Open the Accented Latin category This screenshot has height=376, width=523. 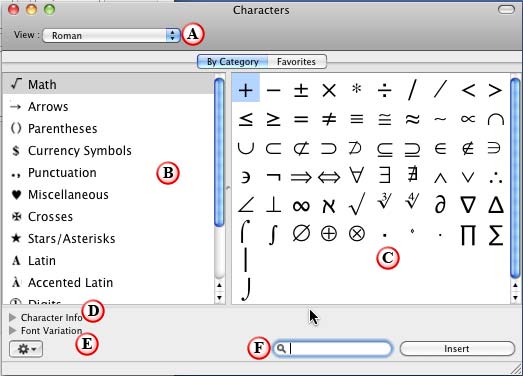[108, 283]
